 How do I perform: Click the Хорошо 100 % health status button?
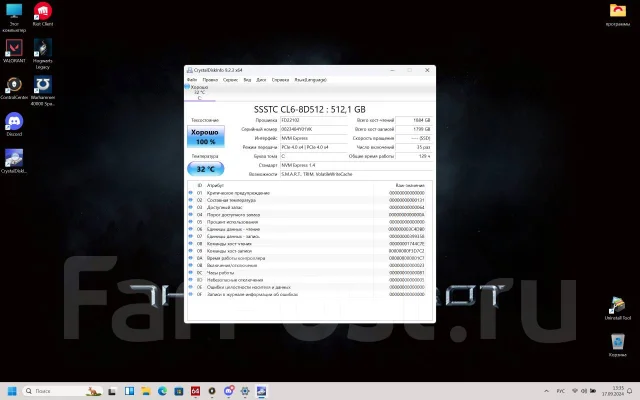(206, 137)
